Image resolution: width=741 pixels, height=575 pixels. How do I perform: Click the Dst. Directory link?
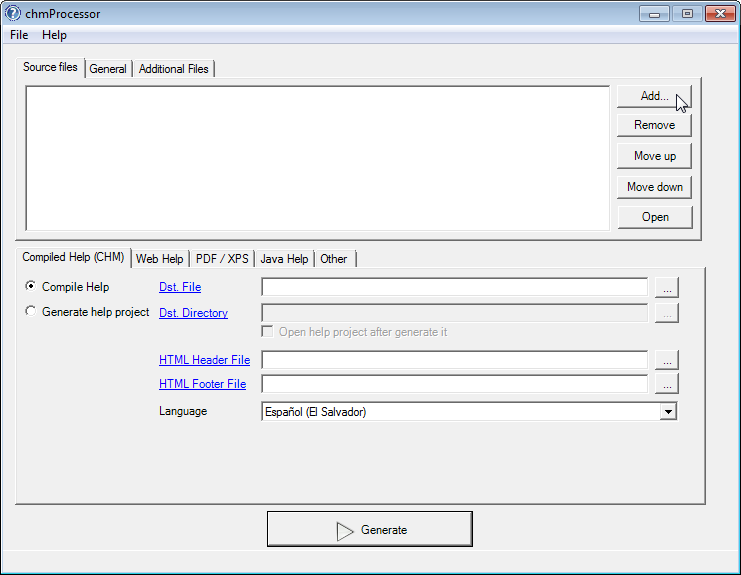pyautogui.click(x=193, y=313)
